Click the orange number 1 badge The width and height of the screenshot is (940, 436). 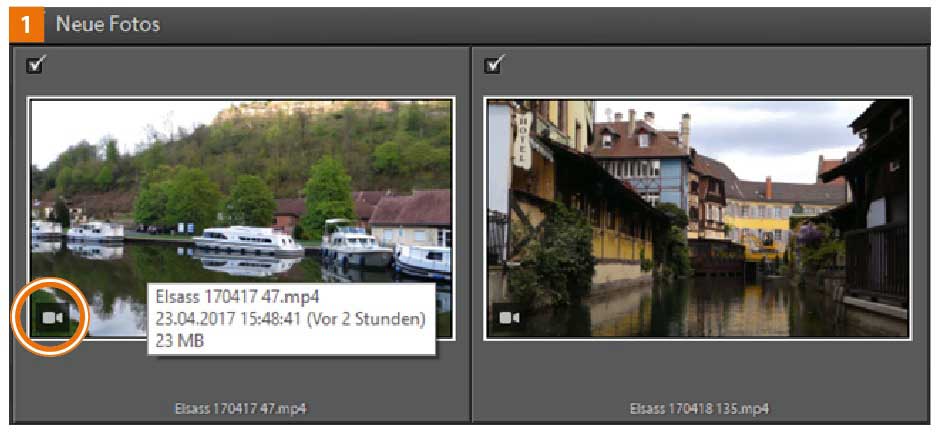27,25
